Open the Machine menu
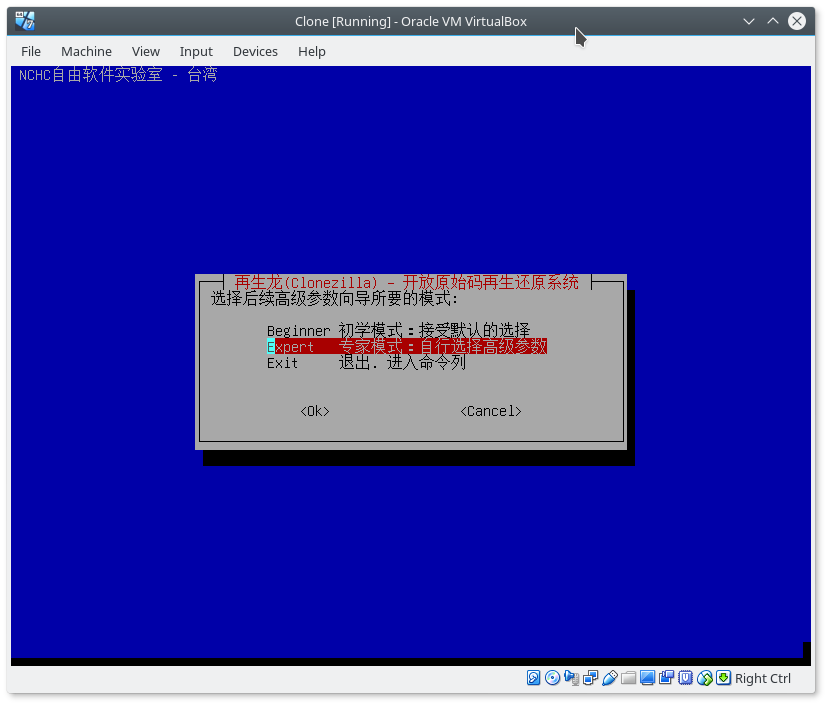This screenshot has width=828, height=706. pos(86,51)
